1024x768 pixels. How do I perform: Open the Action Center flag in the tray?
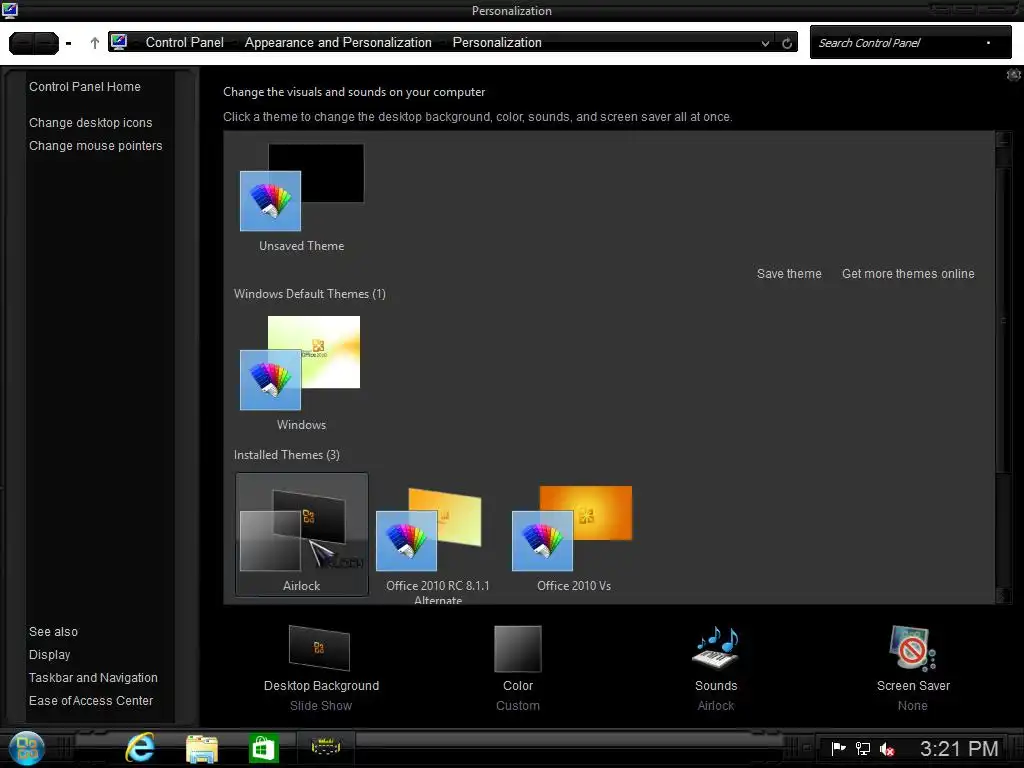pos(838,748)
